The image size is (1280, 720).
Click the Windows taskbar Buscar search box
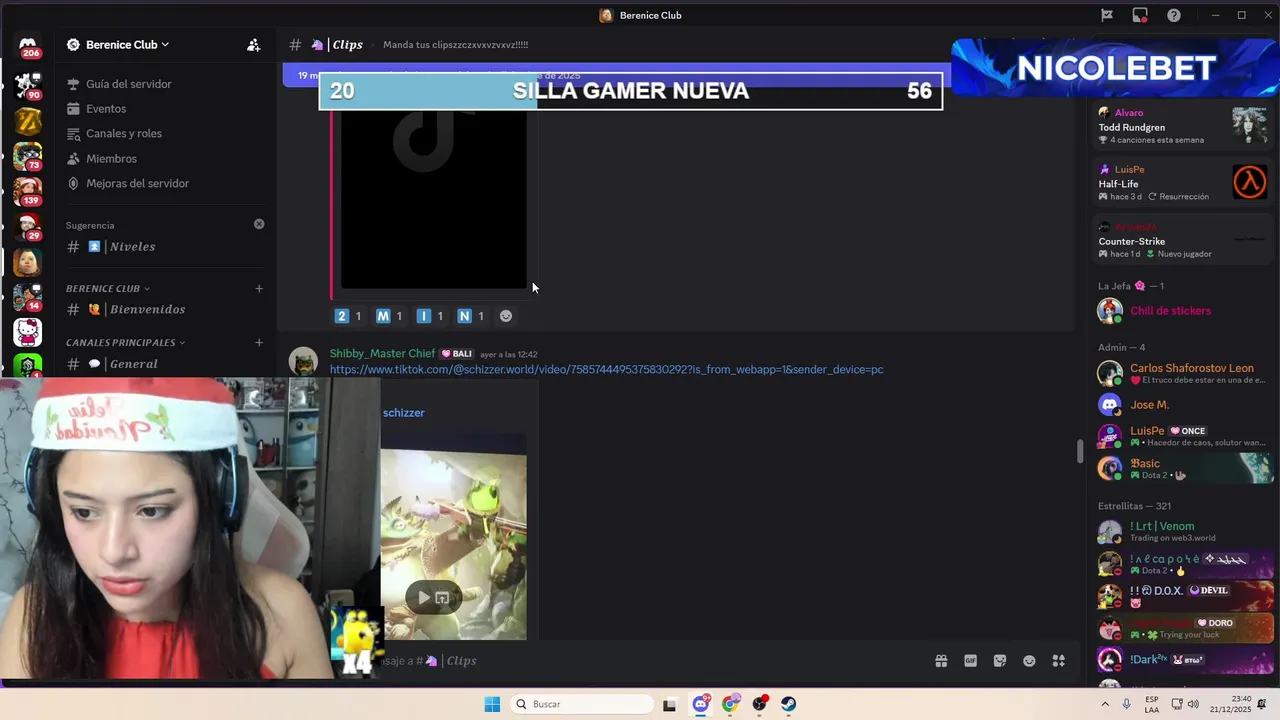tap(583, 704)
